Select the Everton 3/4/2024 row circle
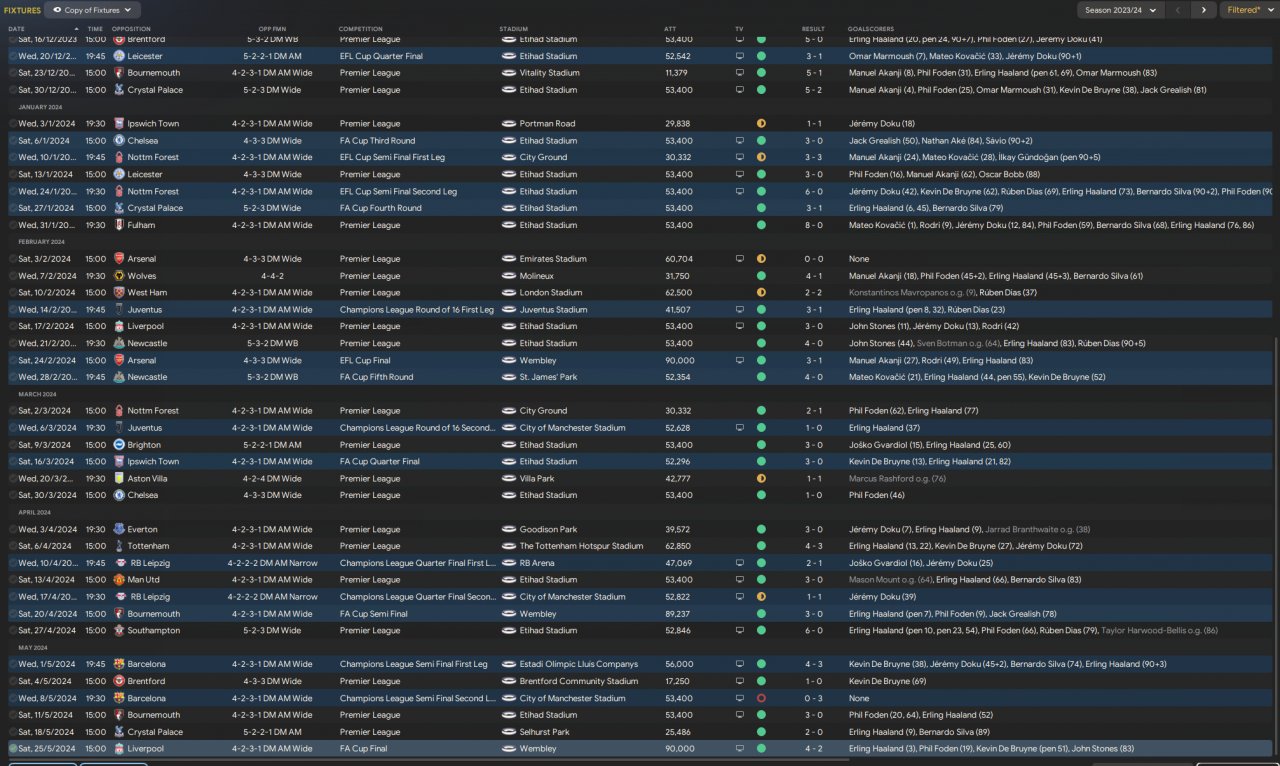The height and width of the screenshot is (766, 1280). click(x=13, y=530)
